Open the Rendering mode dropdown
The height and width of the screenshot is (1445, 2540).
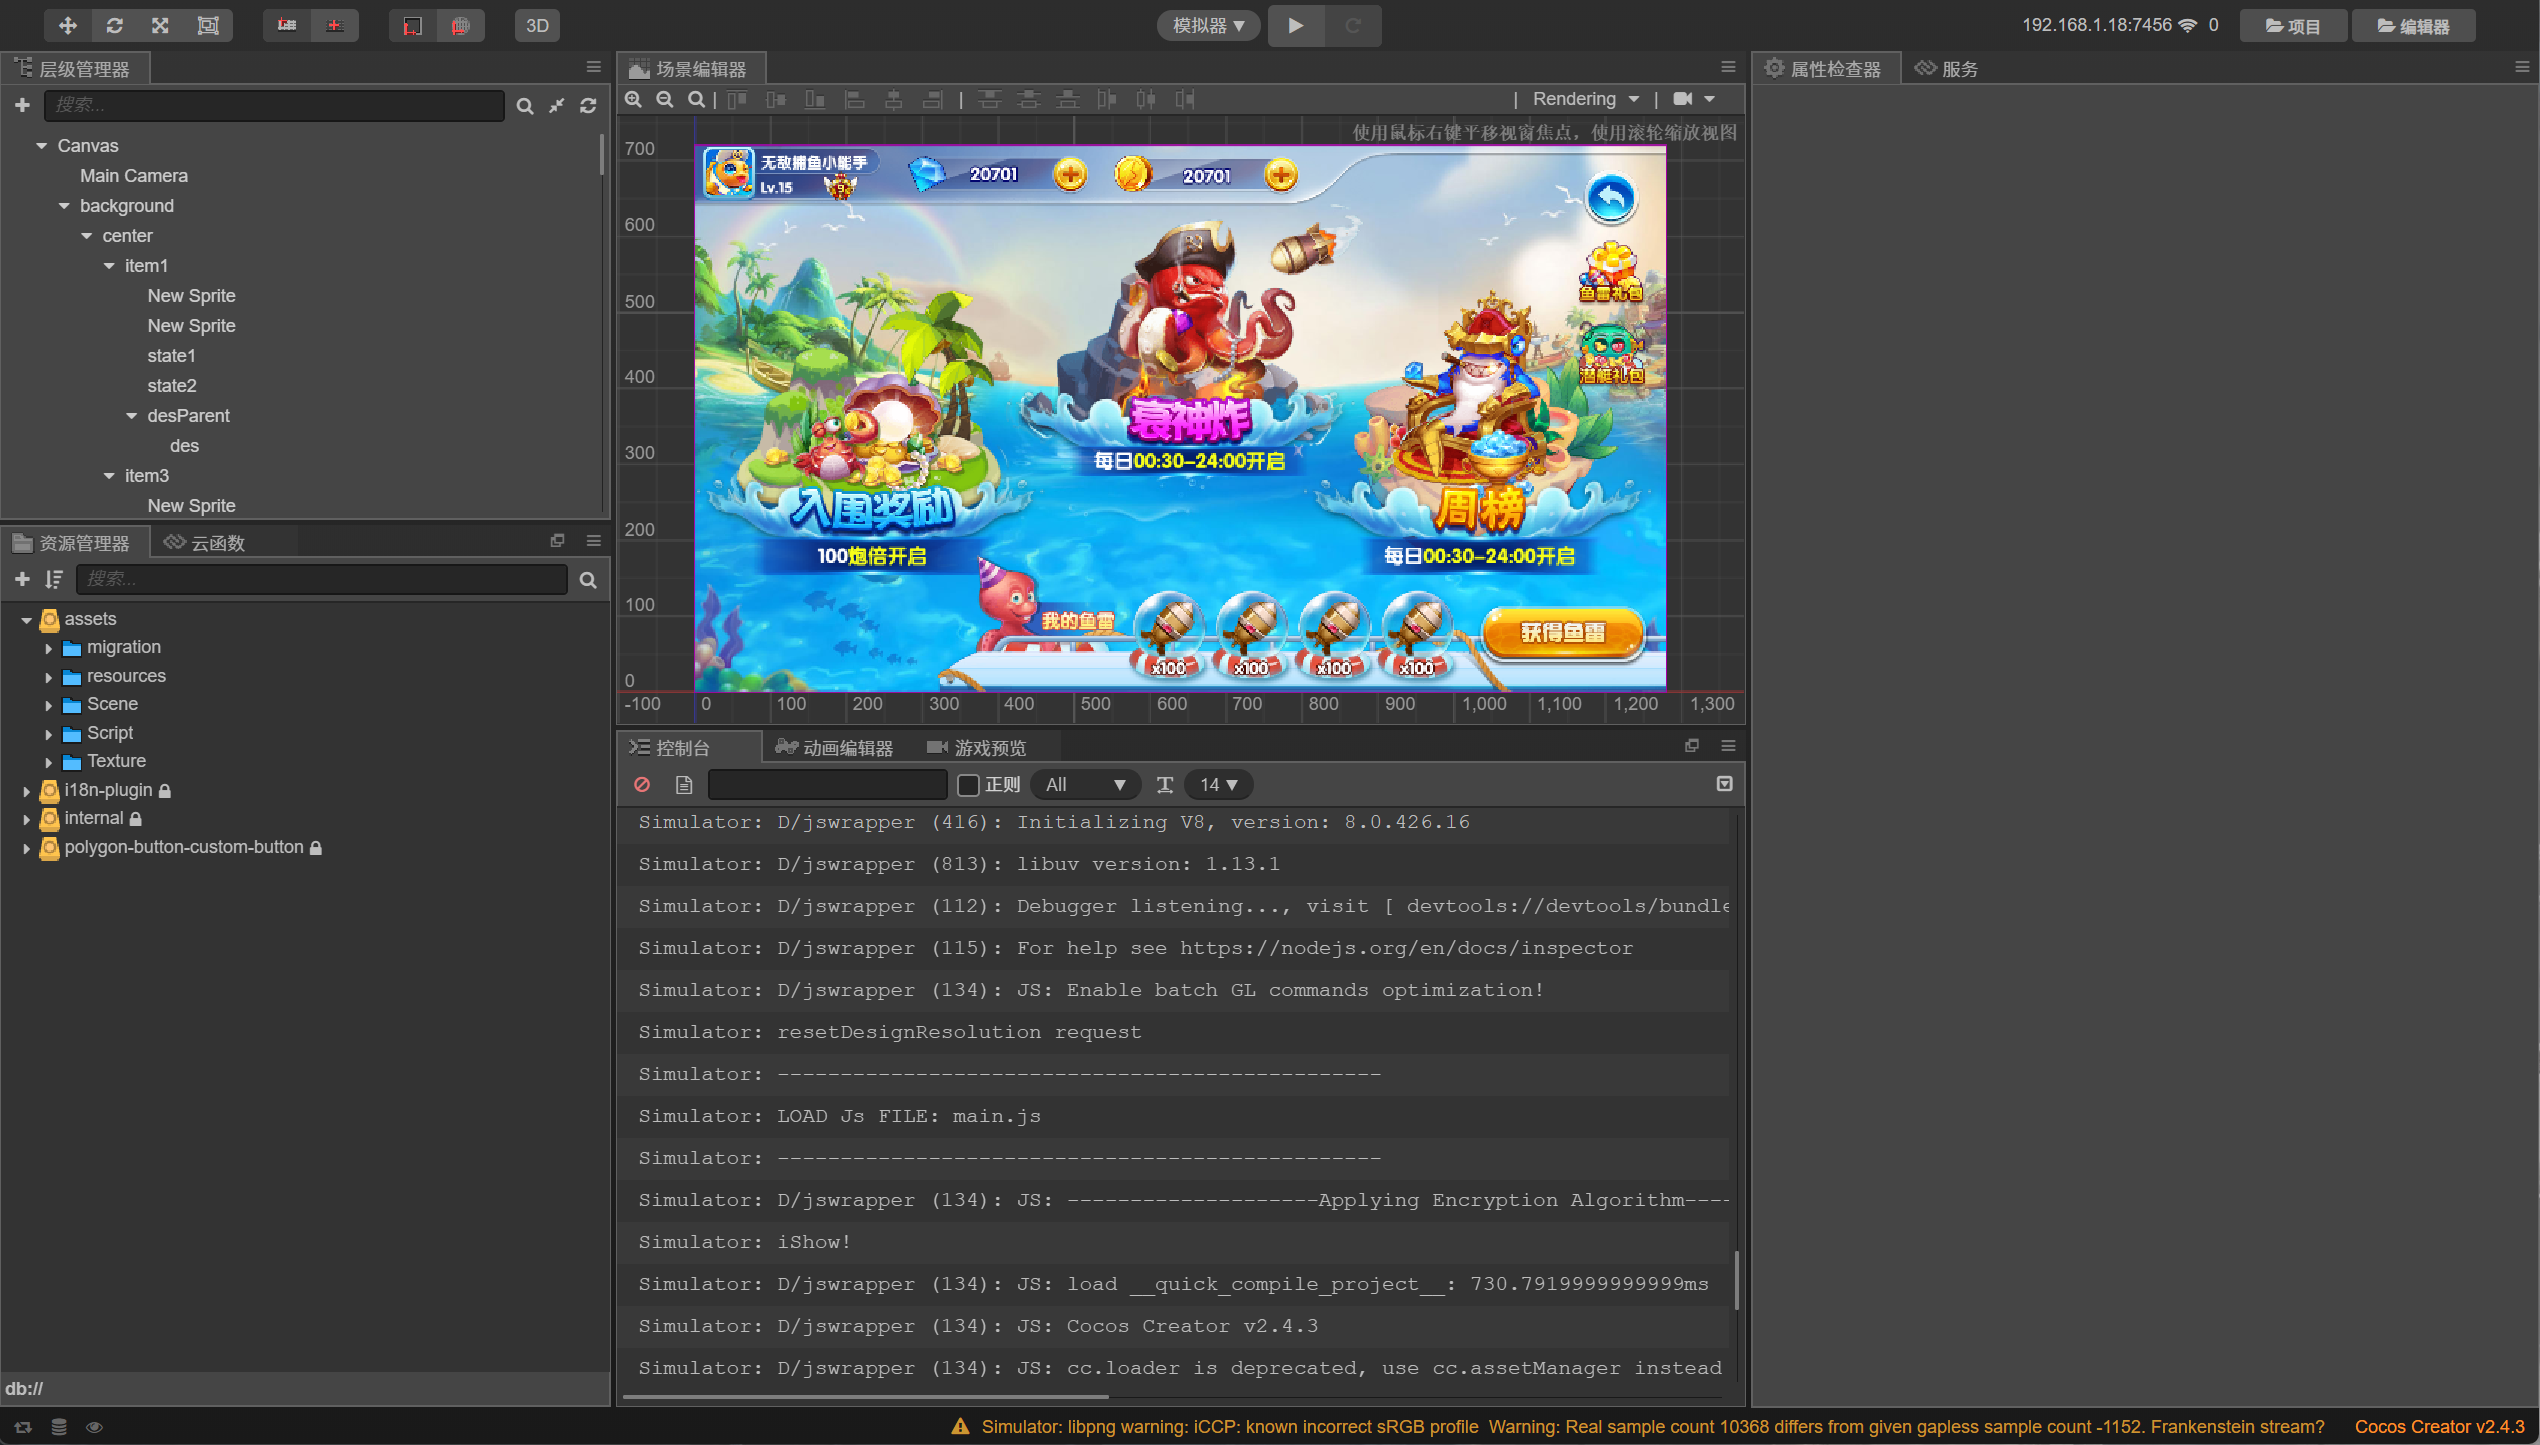click(1585, 99)
